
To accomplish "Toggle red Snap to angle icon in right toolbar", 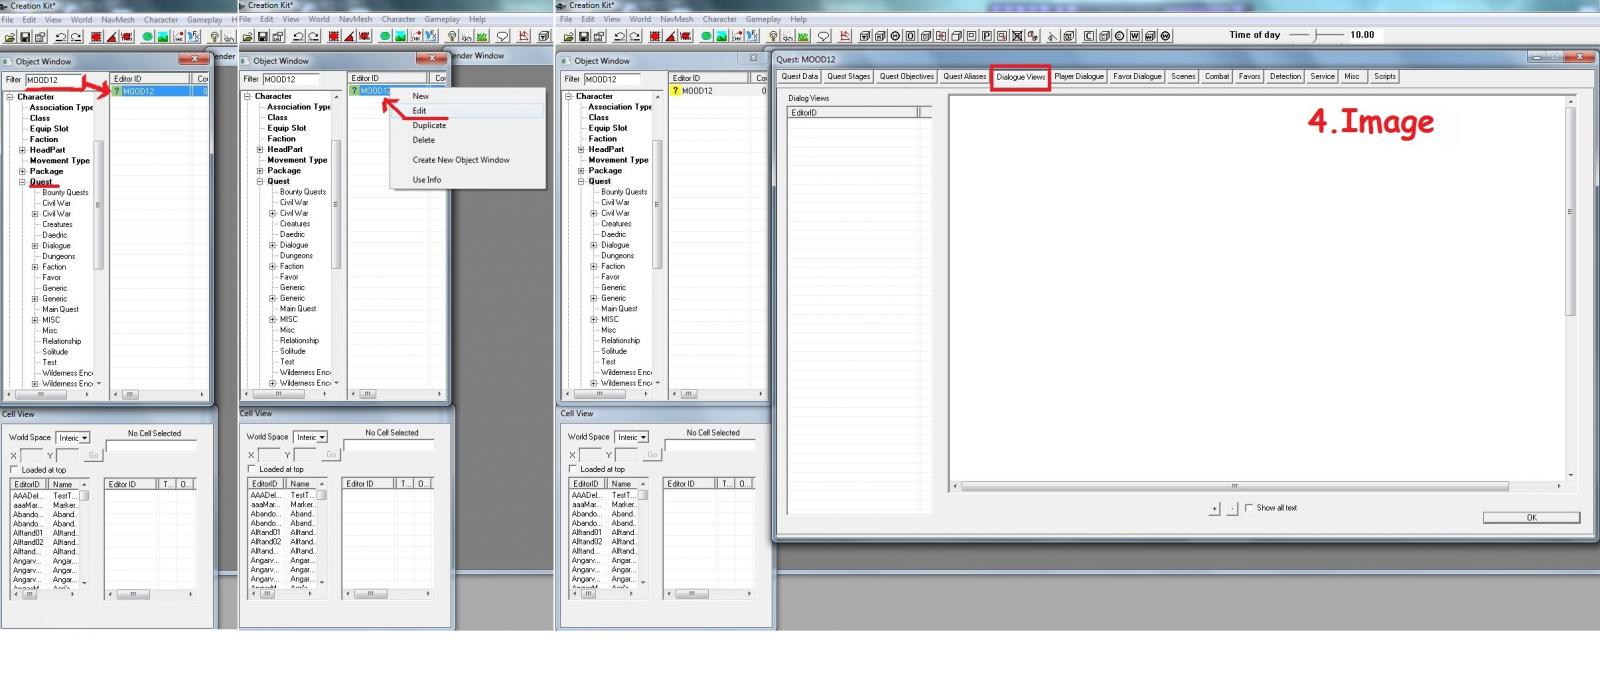I will click(x=670, y=36).
